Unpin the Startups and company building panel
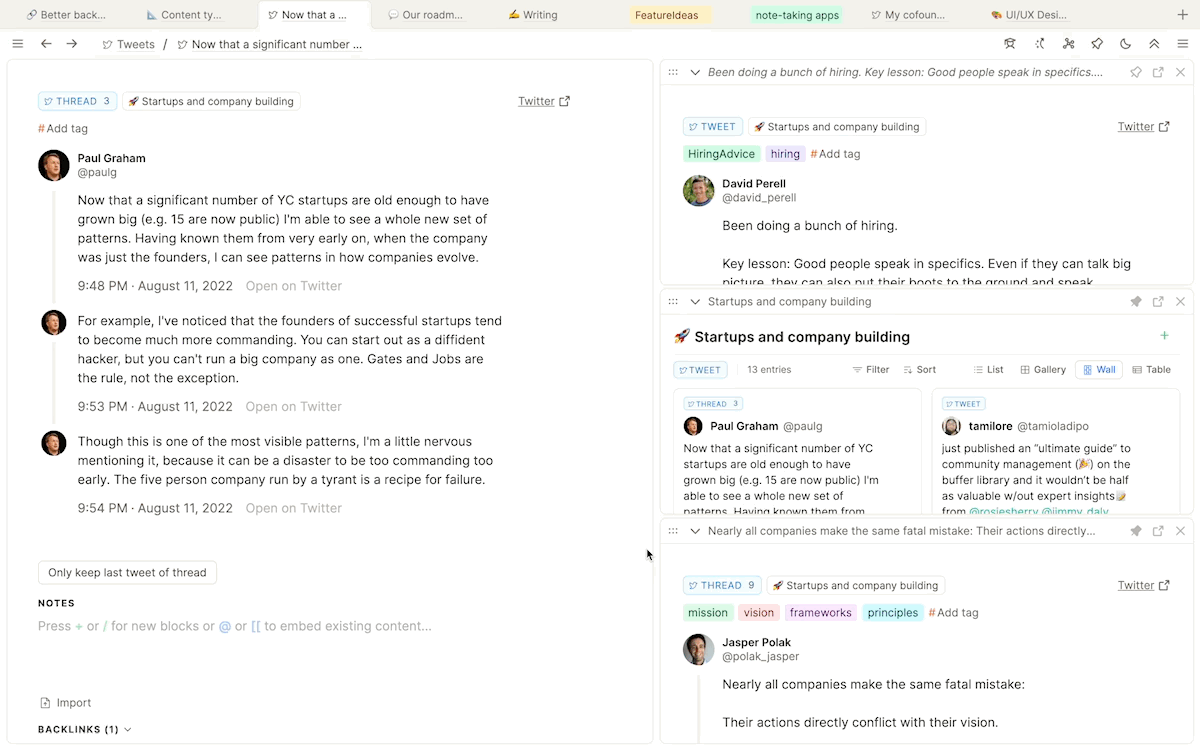This screenshot has width=1200, height=750. pyautogui.click(x=1136, y=302)
